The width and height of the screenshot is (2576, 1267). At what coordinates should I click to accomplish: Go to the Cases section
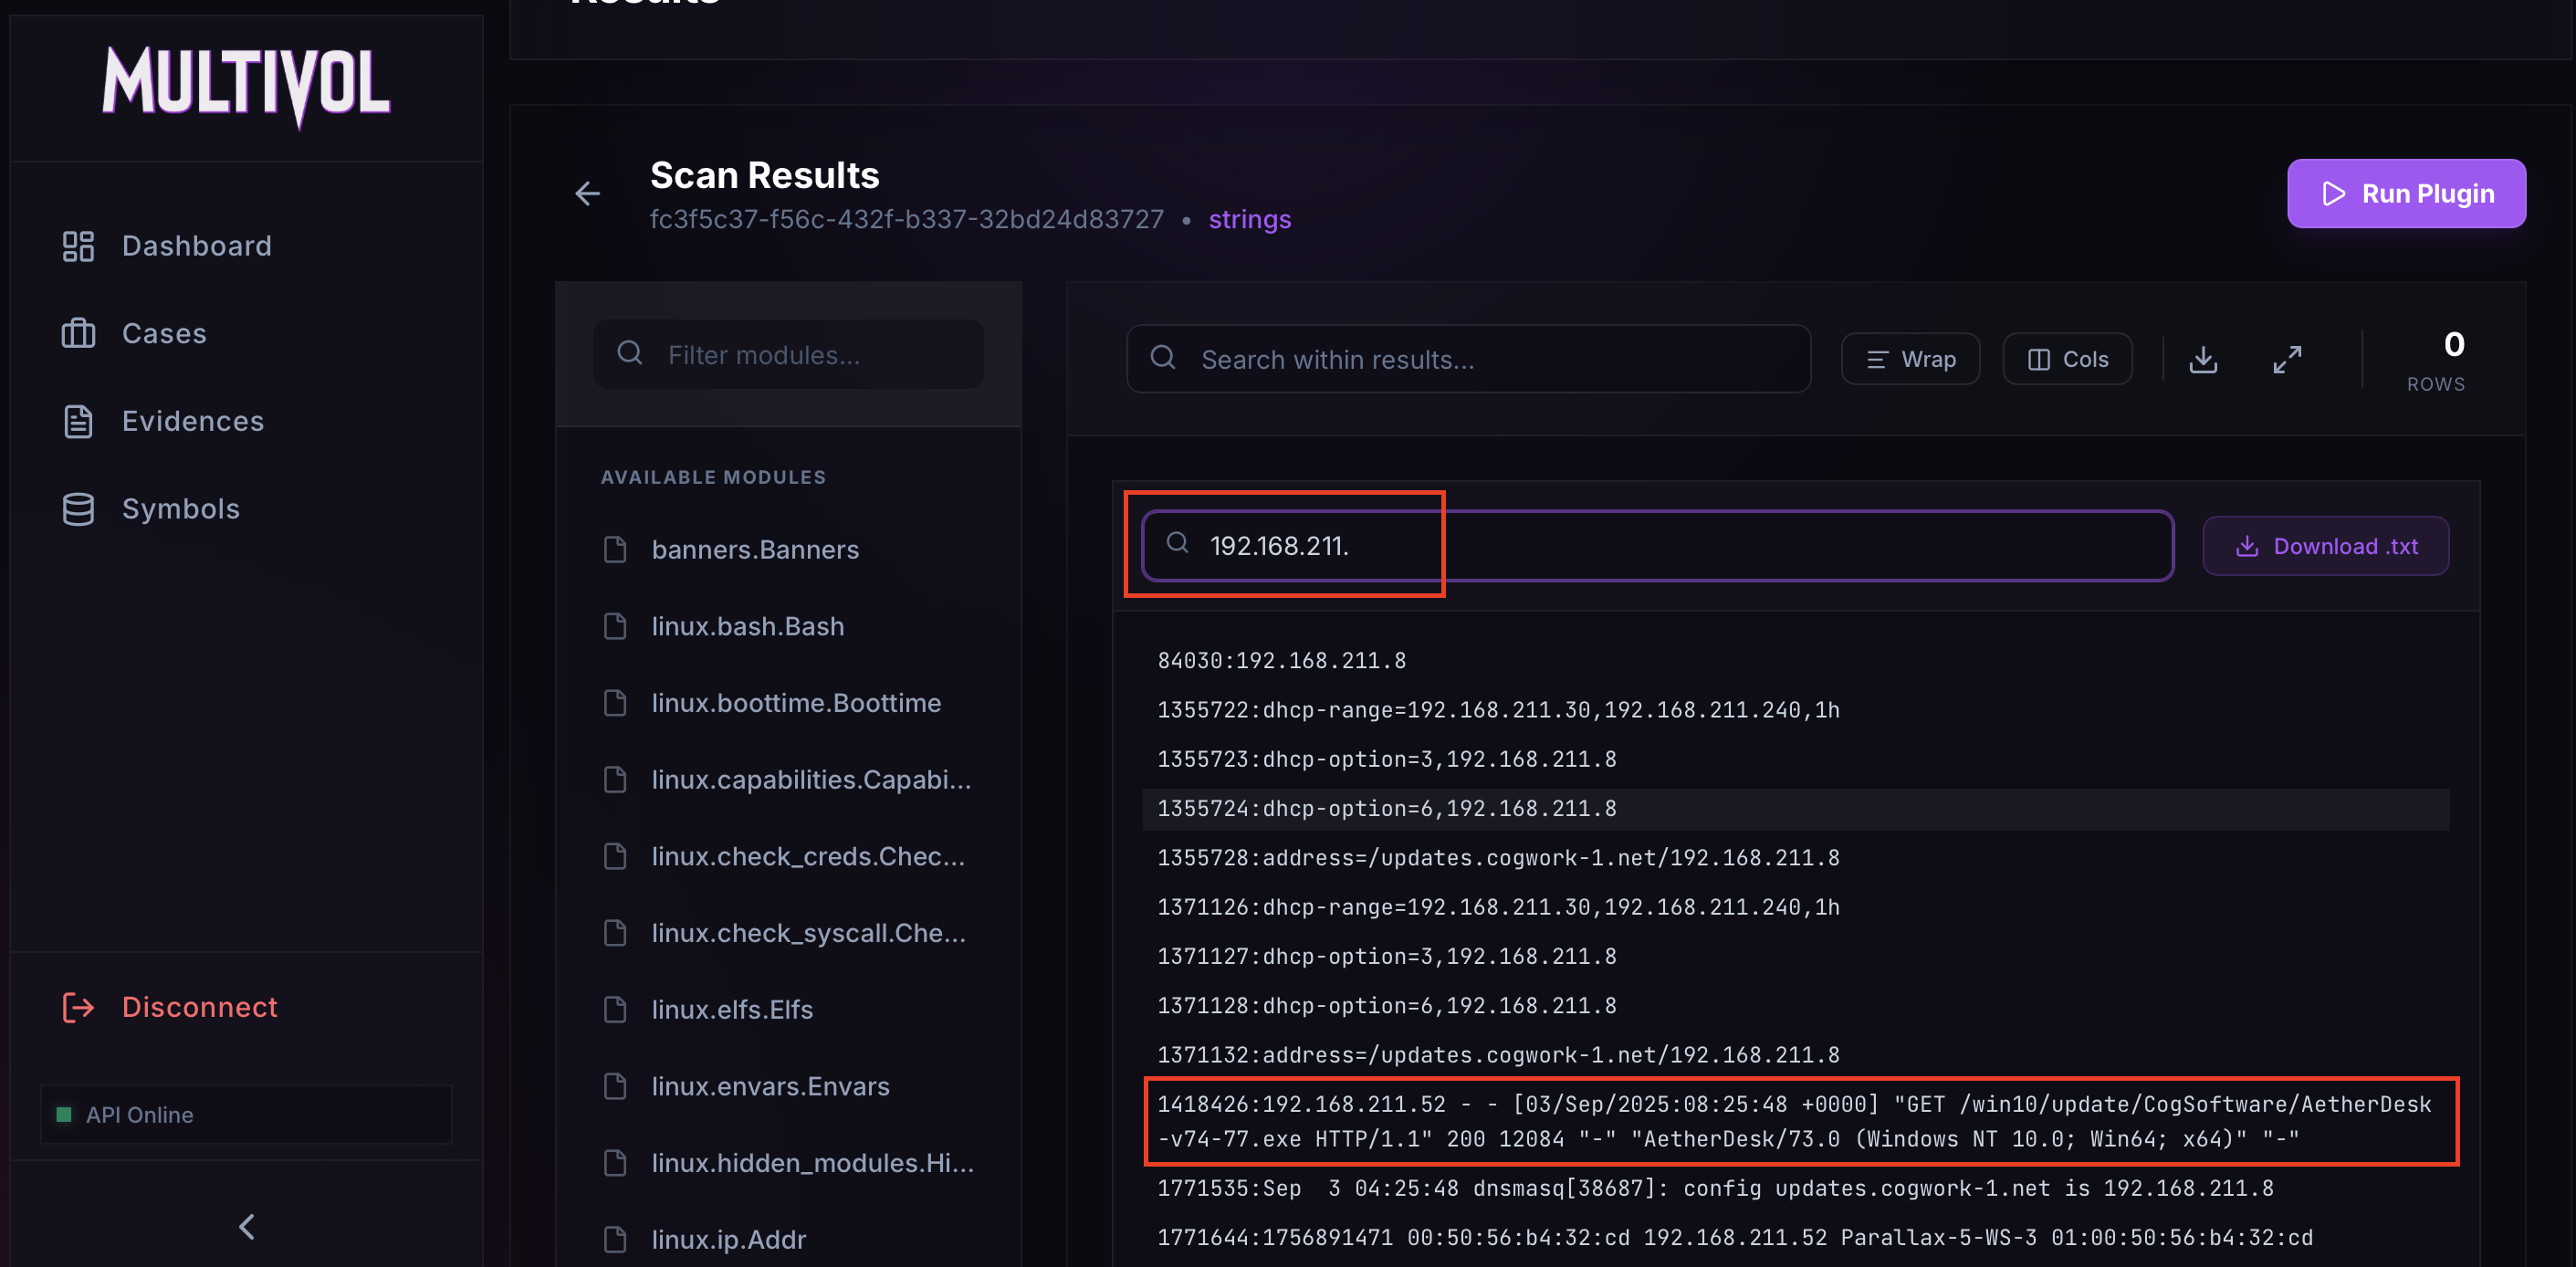click(x=164, y=333)
